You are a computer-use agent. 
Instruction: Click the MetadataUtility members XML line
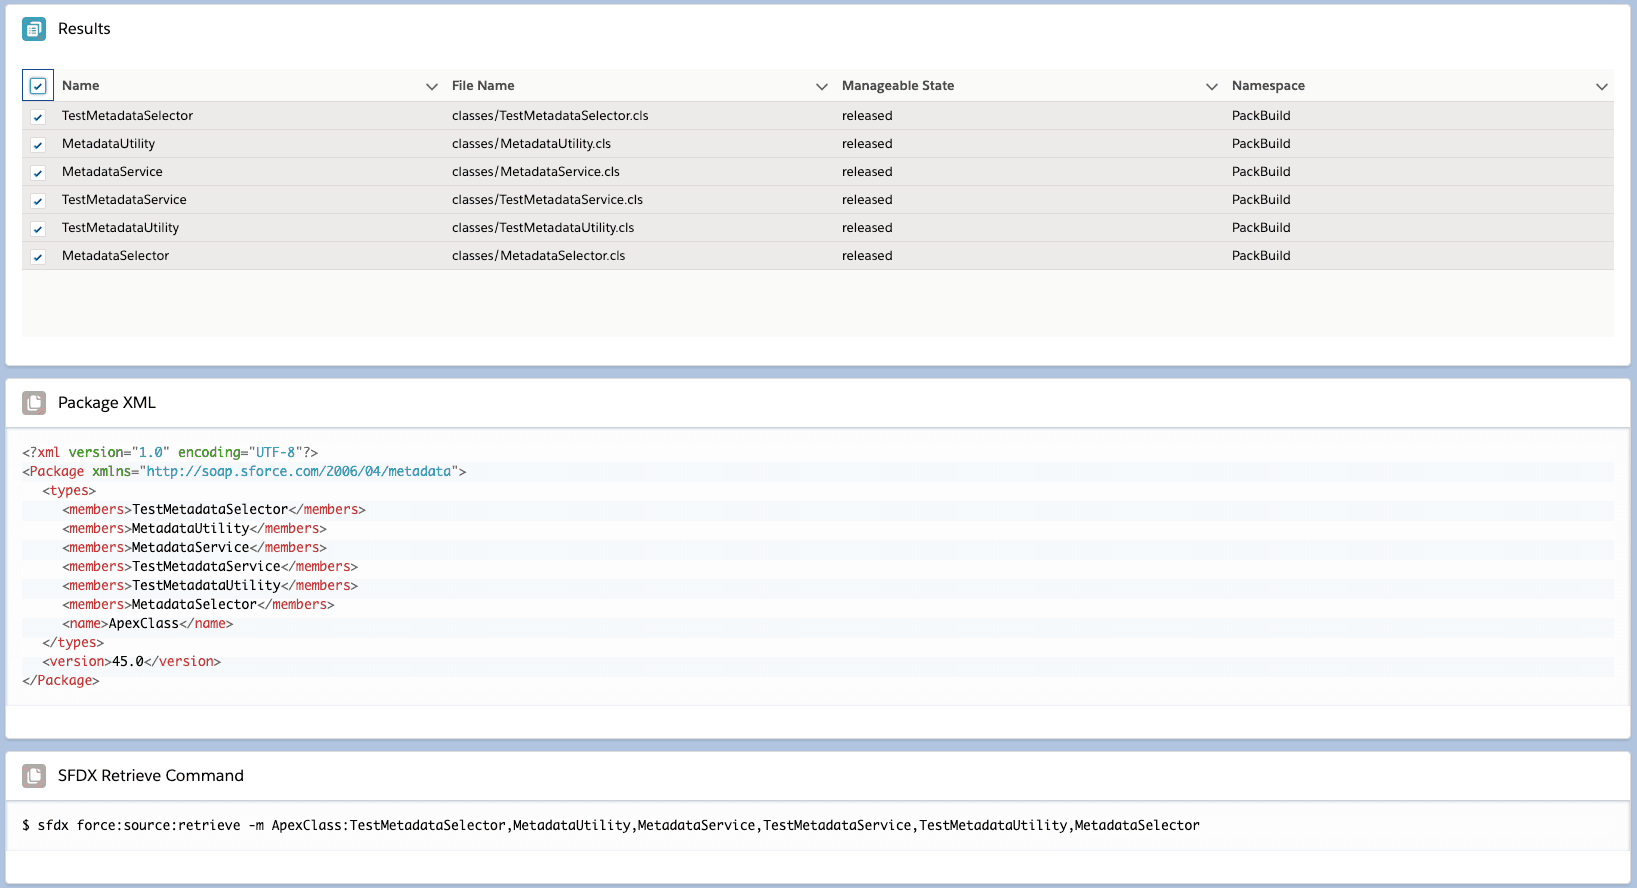tap(194, 529)
